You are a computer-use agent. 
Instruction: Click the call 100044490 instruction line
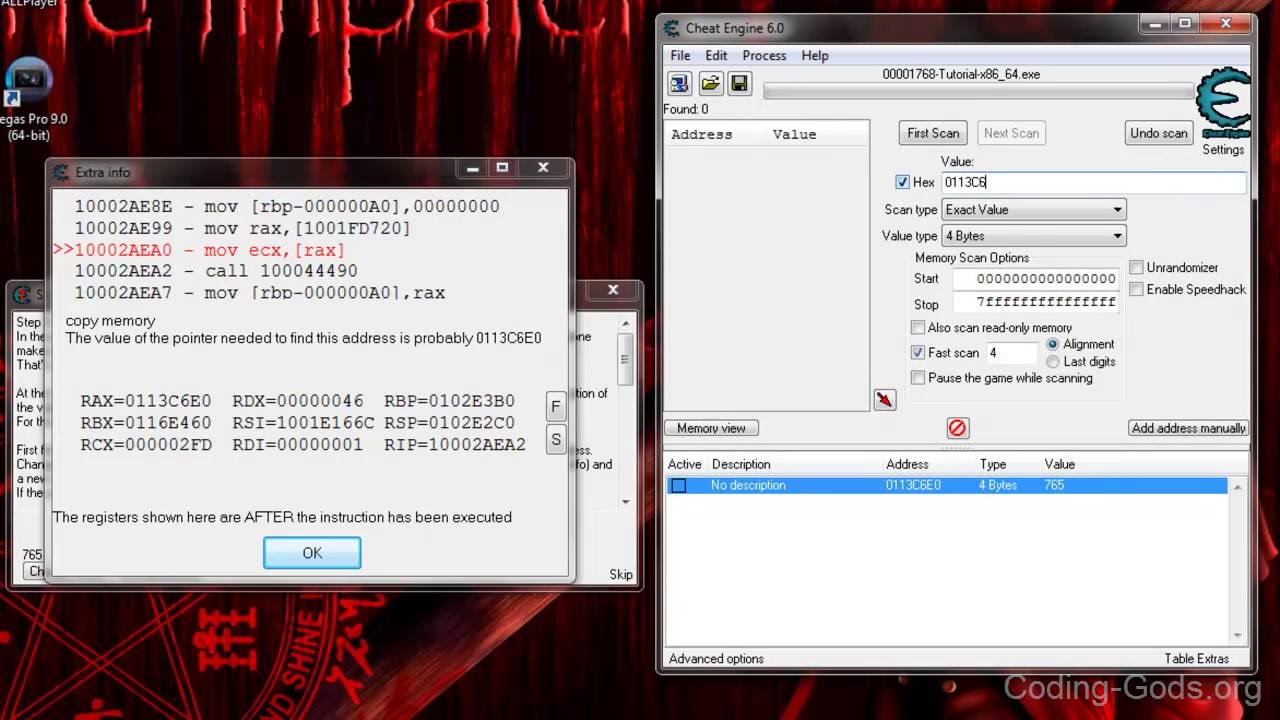pyautogui.click(x=216, y=271)
